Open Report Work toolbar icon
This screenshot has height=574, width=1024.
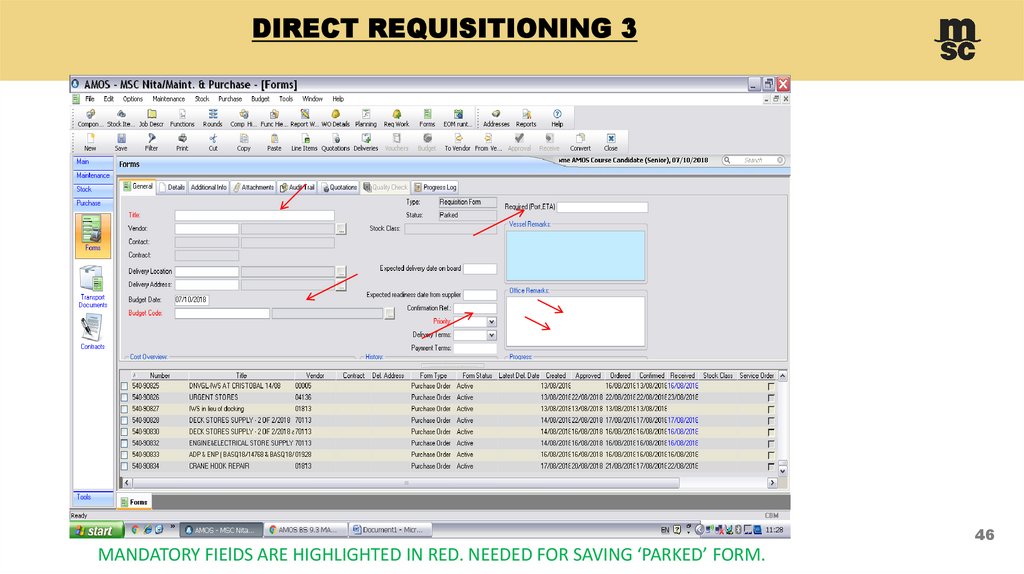pyautogui.click(x=304, y=118)
